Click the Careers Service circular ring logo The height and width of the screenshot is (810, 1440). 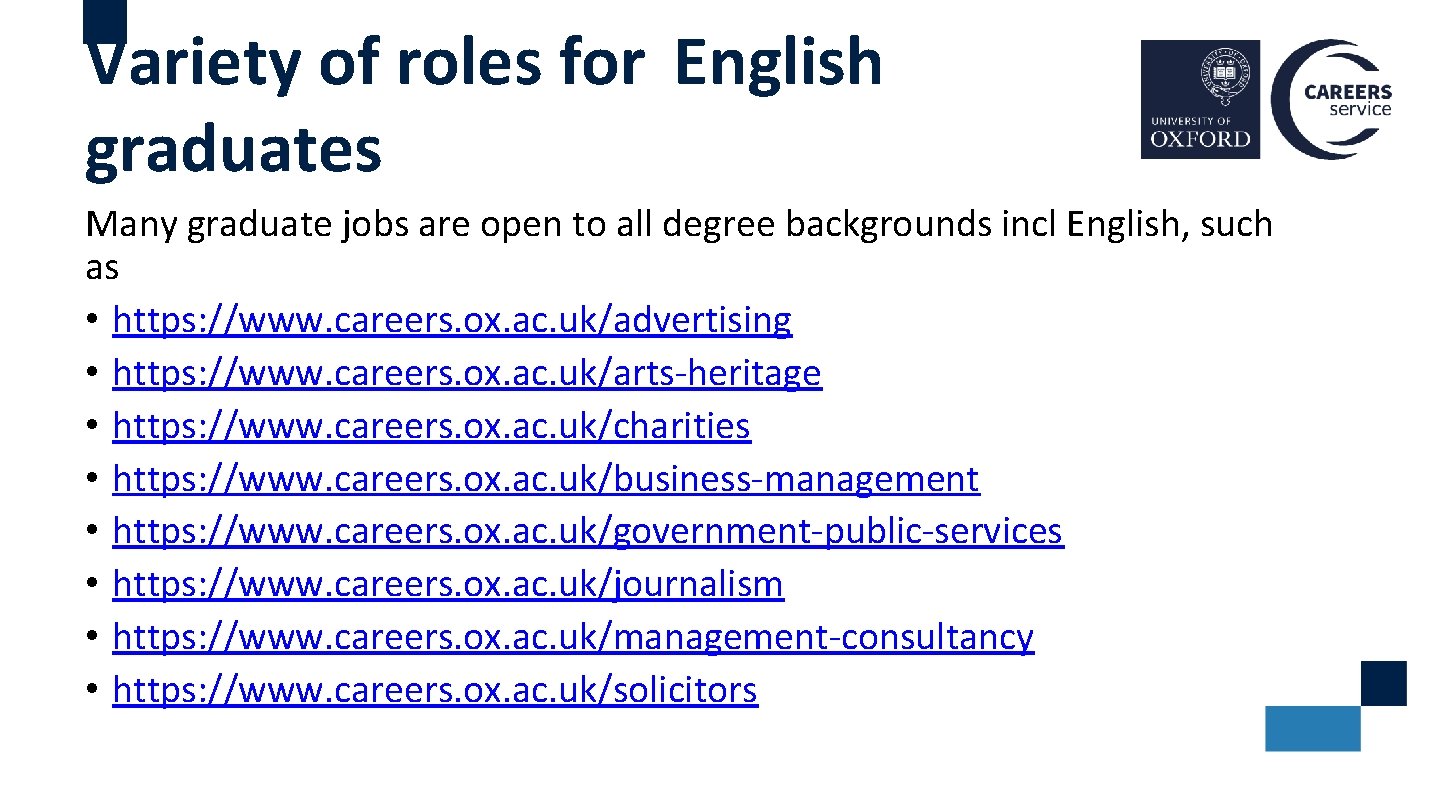click(1290, 100)
